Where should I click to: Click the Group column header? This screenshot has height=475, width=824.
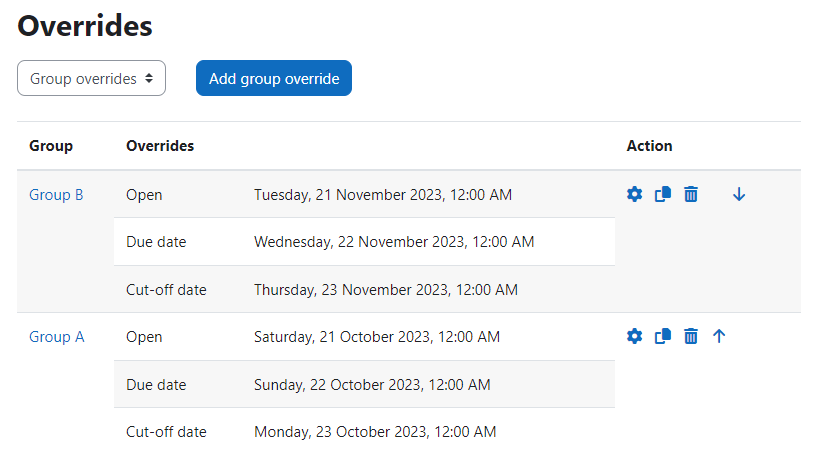(x=51, y=146)
